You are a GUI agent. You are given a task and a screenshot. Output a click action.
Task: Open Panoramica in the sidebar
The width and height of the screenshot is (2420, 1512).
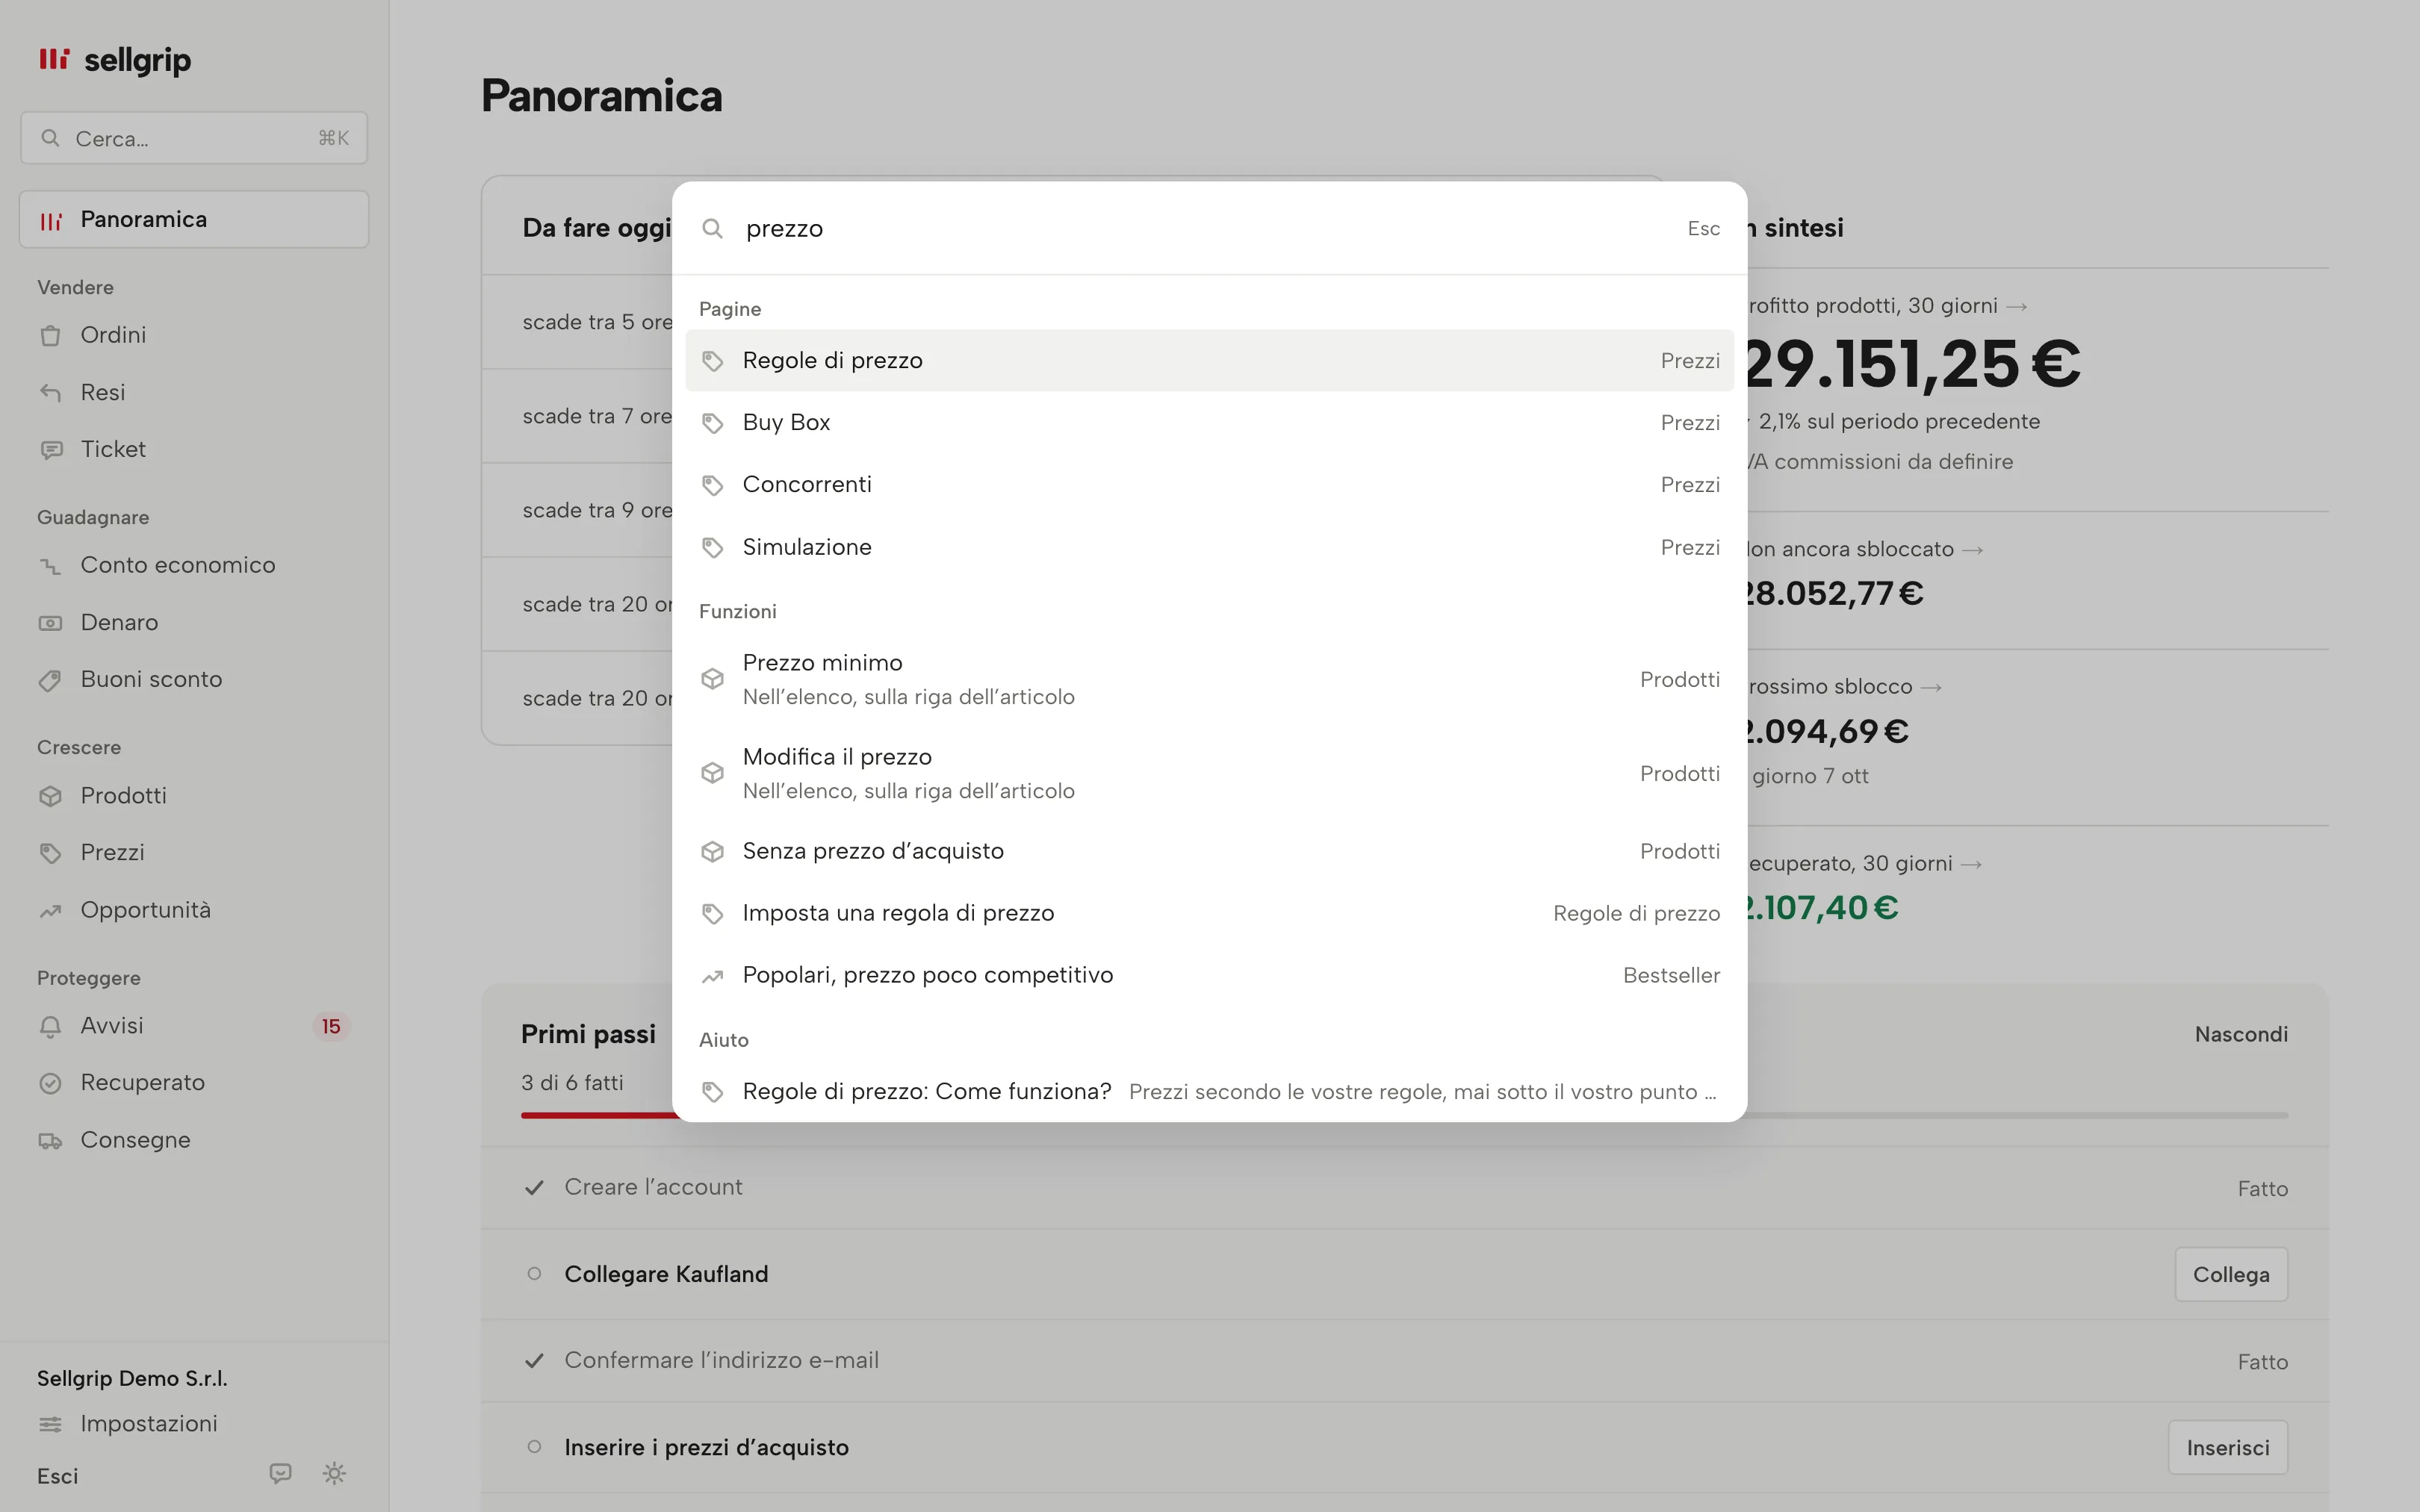click(x=194, y=219)
